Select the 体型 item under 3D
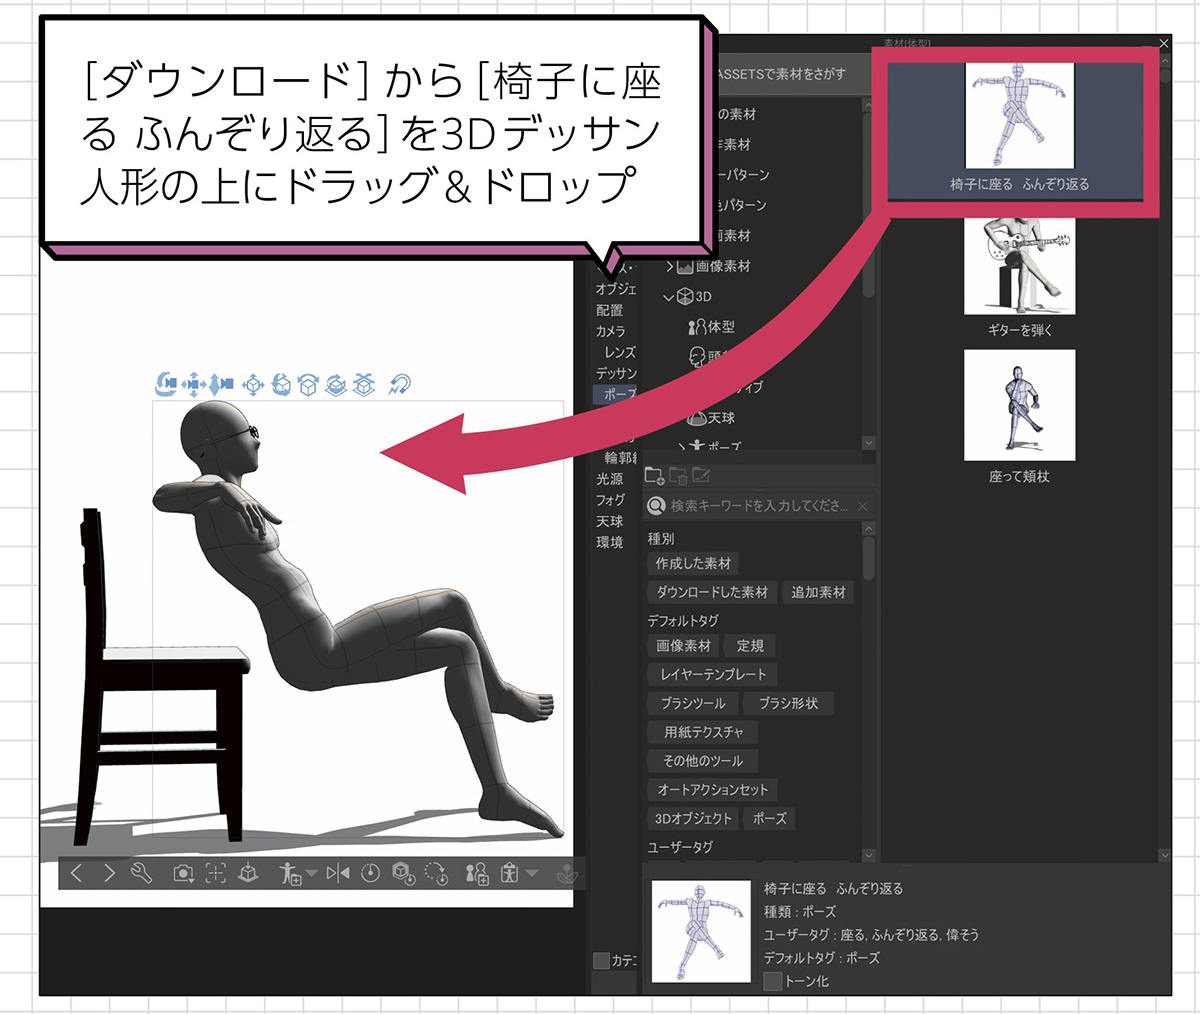The width and height of the screenshot is (1200, 1014). tap(712, 327)
